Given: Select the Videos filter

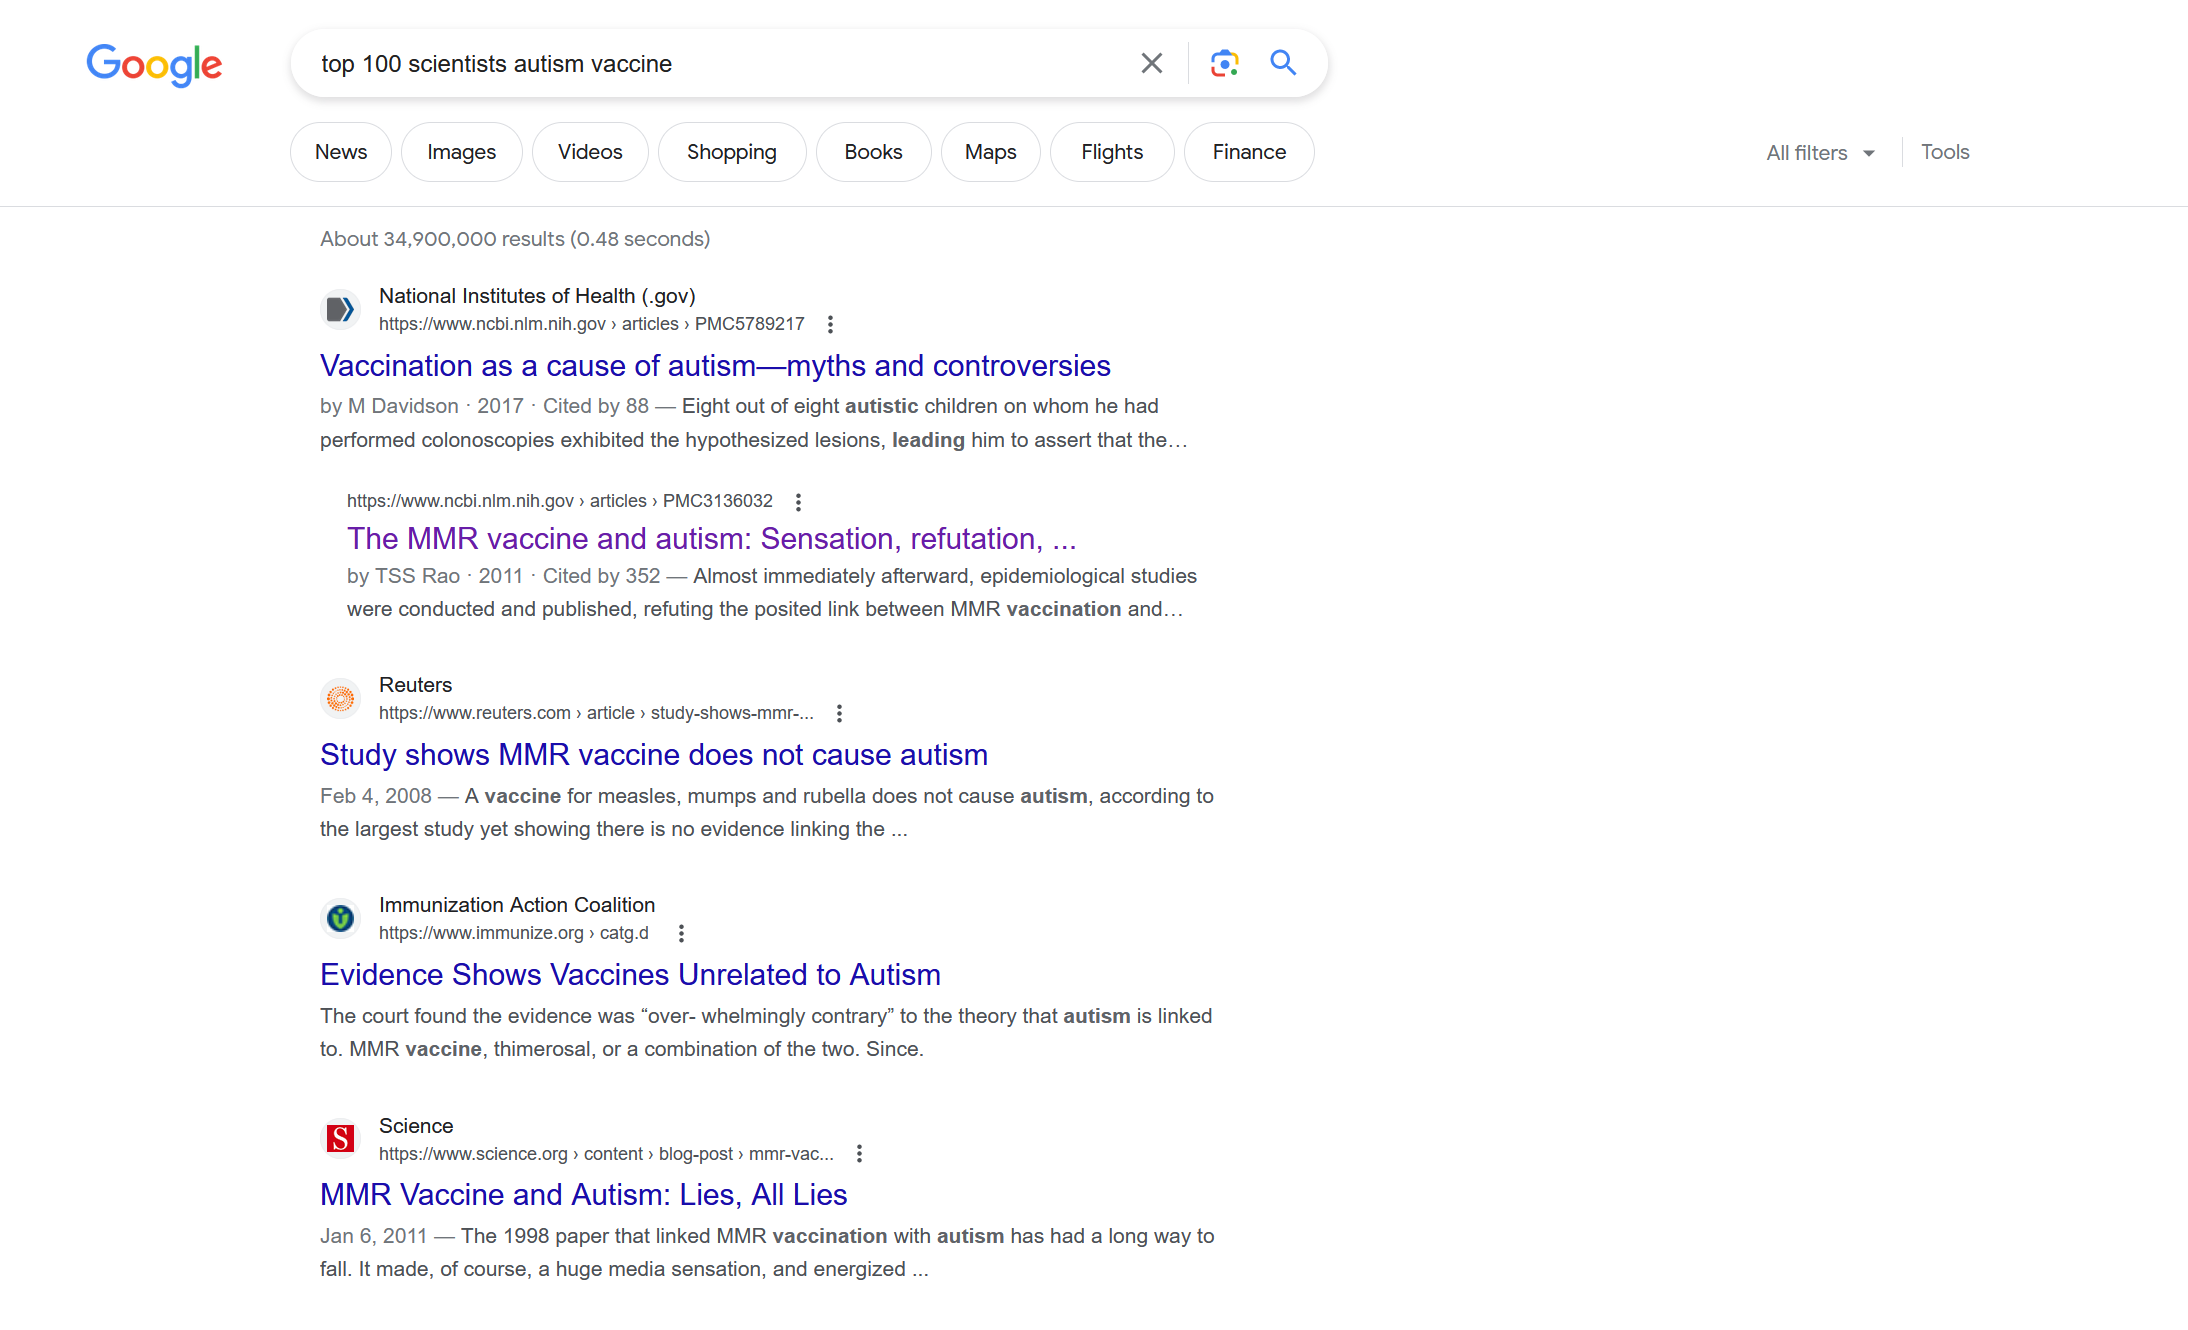Looking at the screenshot, I should pyautogui.click(x=589, y=152).
